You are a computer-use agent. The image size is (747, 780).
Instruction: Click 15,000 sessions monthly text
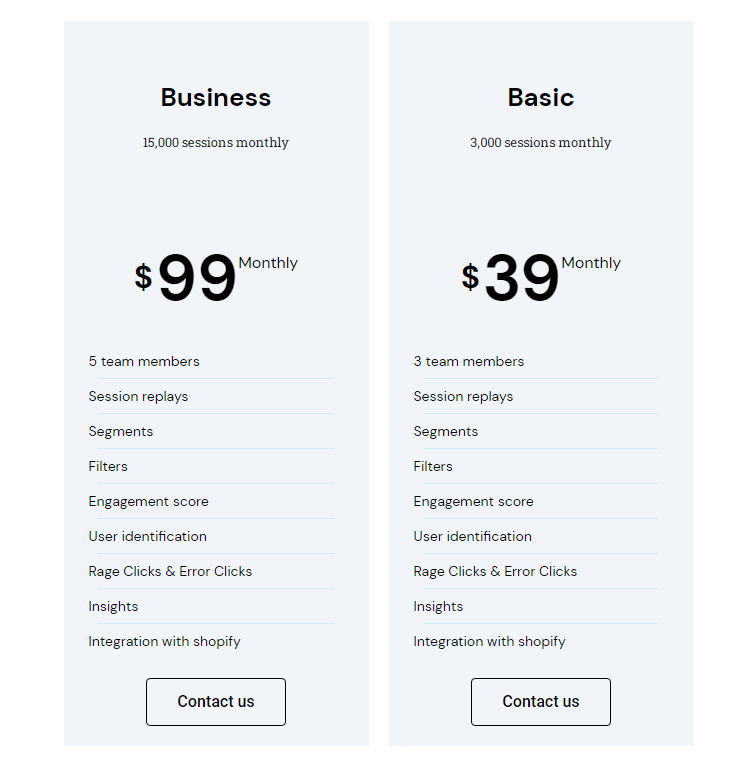coord(216,143)
